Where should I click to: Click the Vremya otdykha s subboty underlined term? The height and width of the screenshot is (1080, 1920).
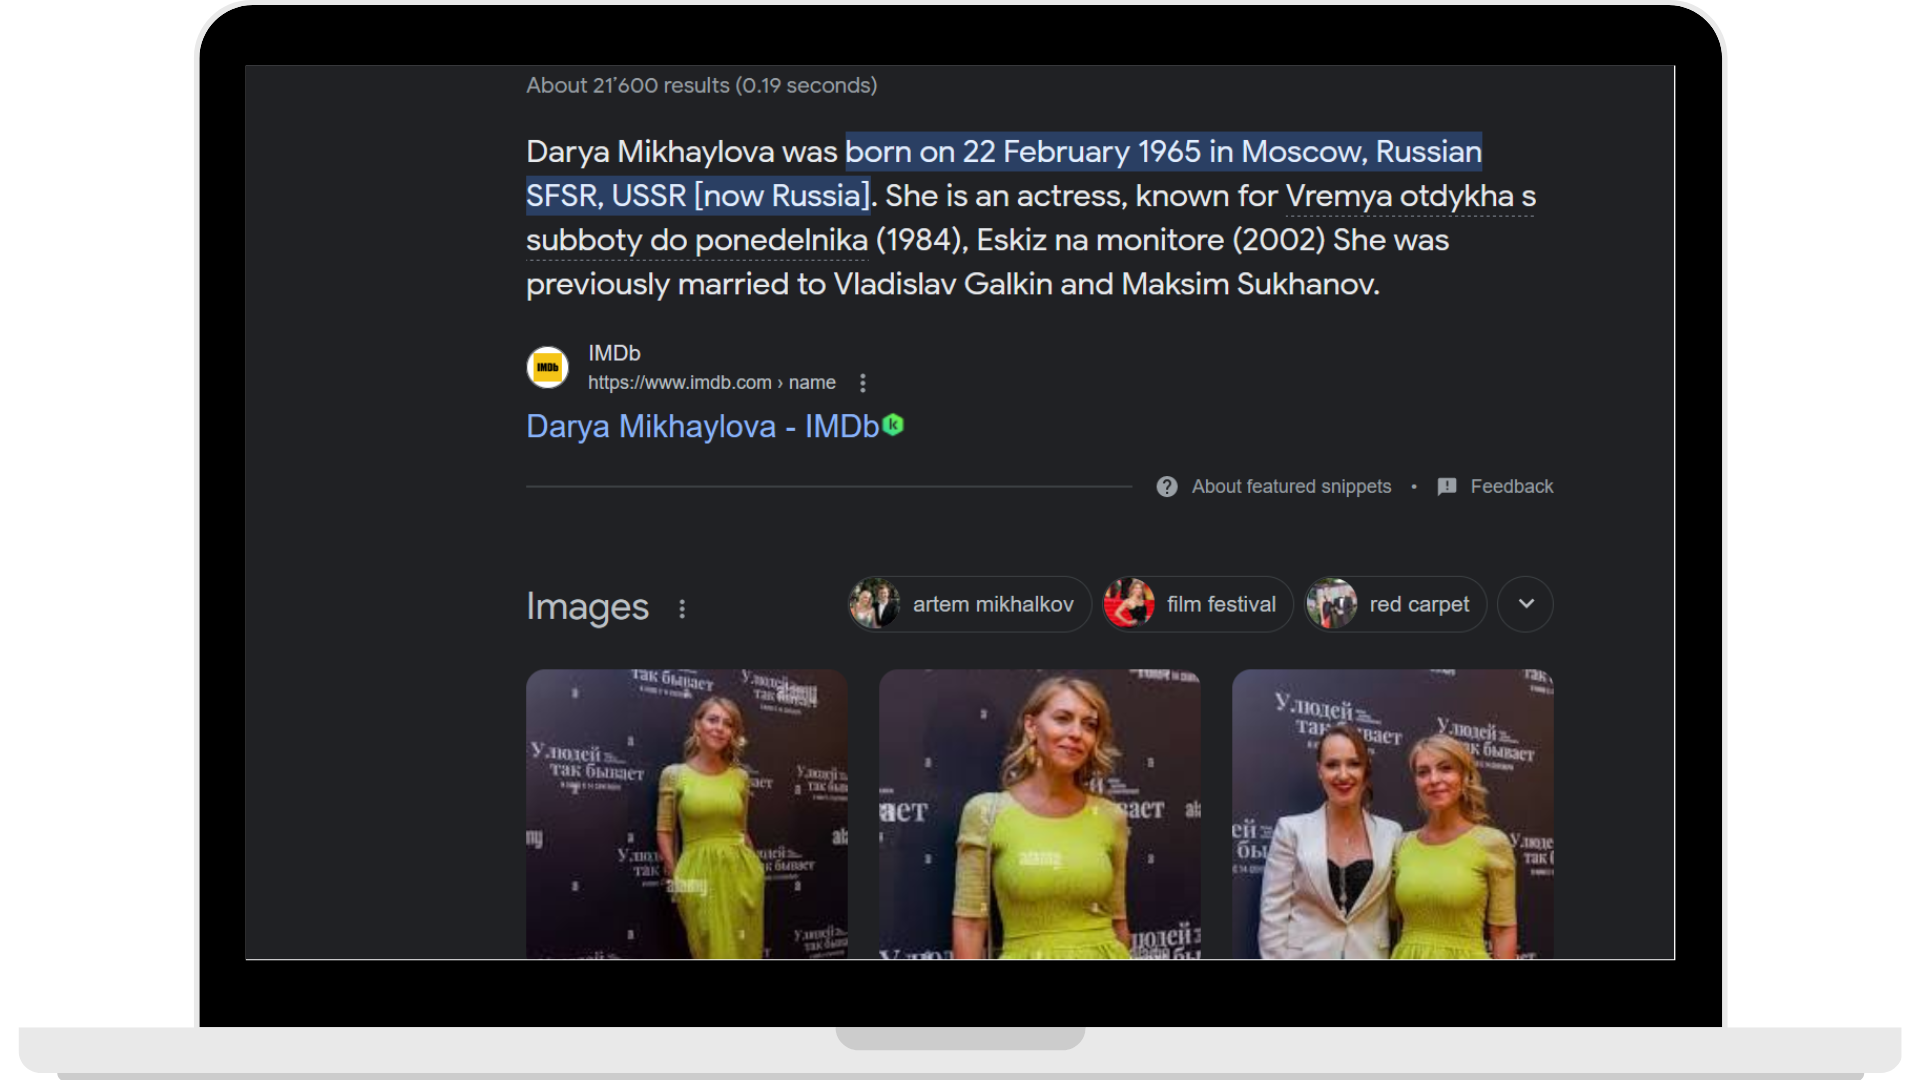1409,196
